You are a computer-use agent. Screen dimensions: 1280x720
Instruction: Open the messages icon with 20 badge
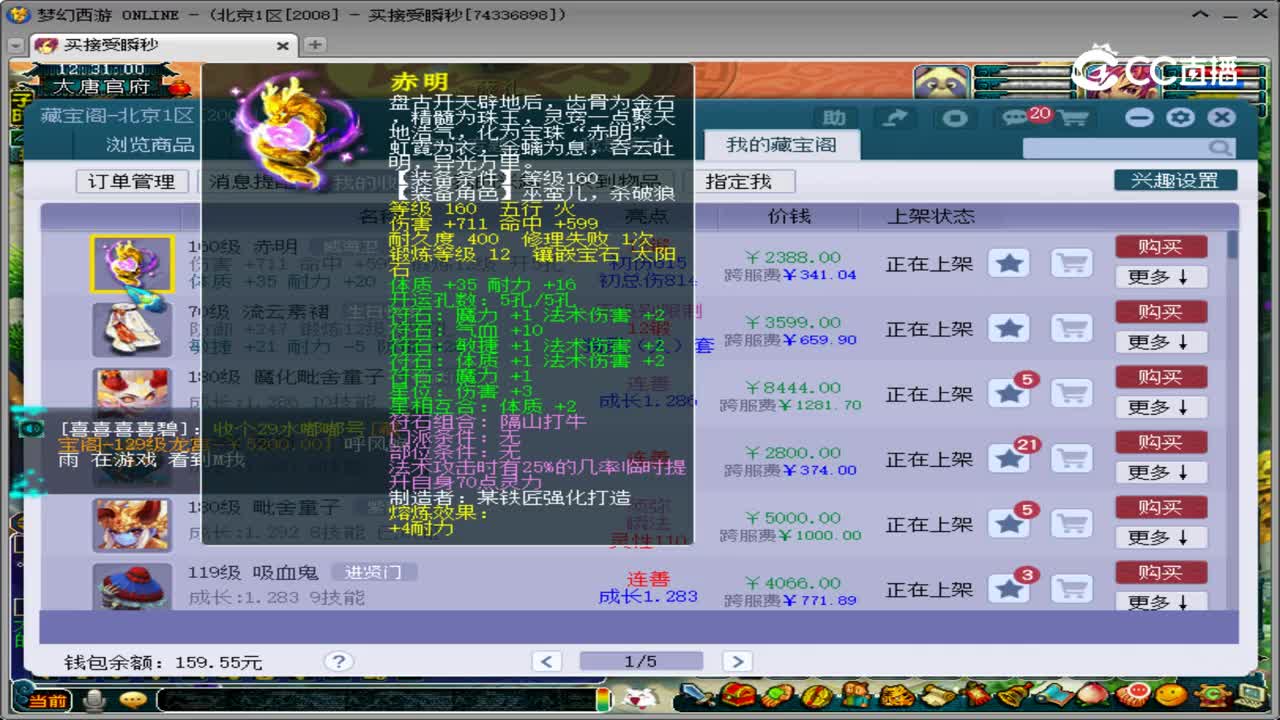[1014, 118]
